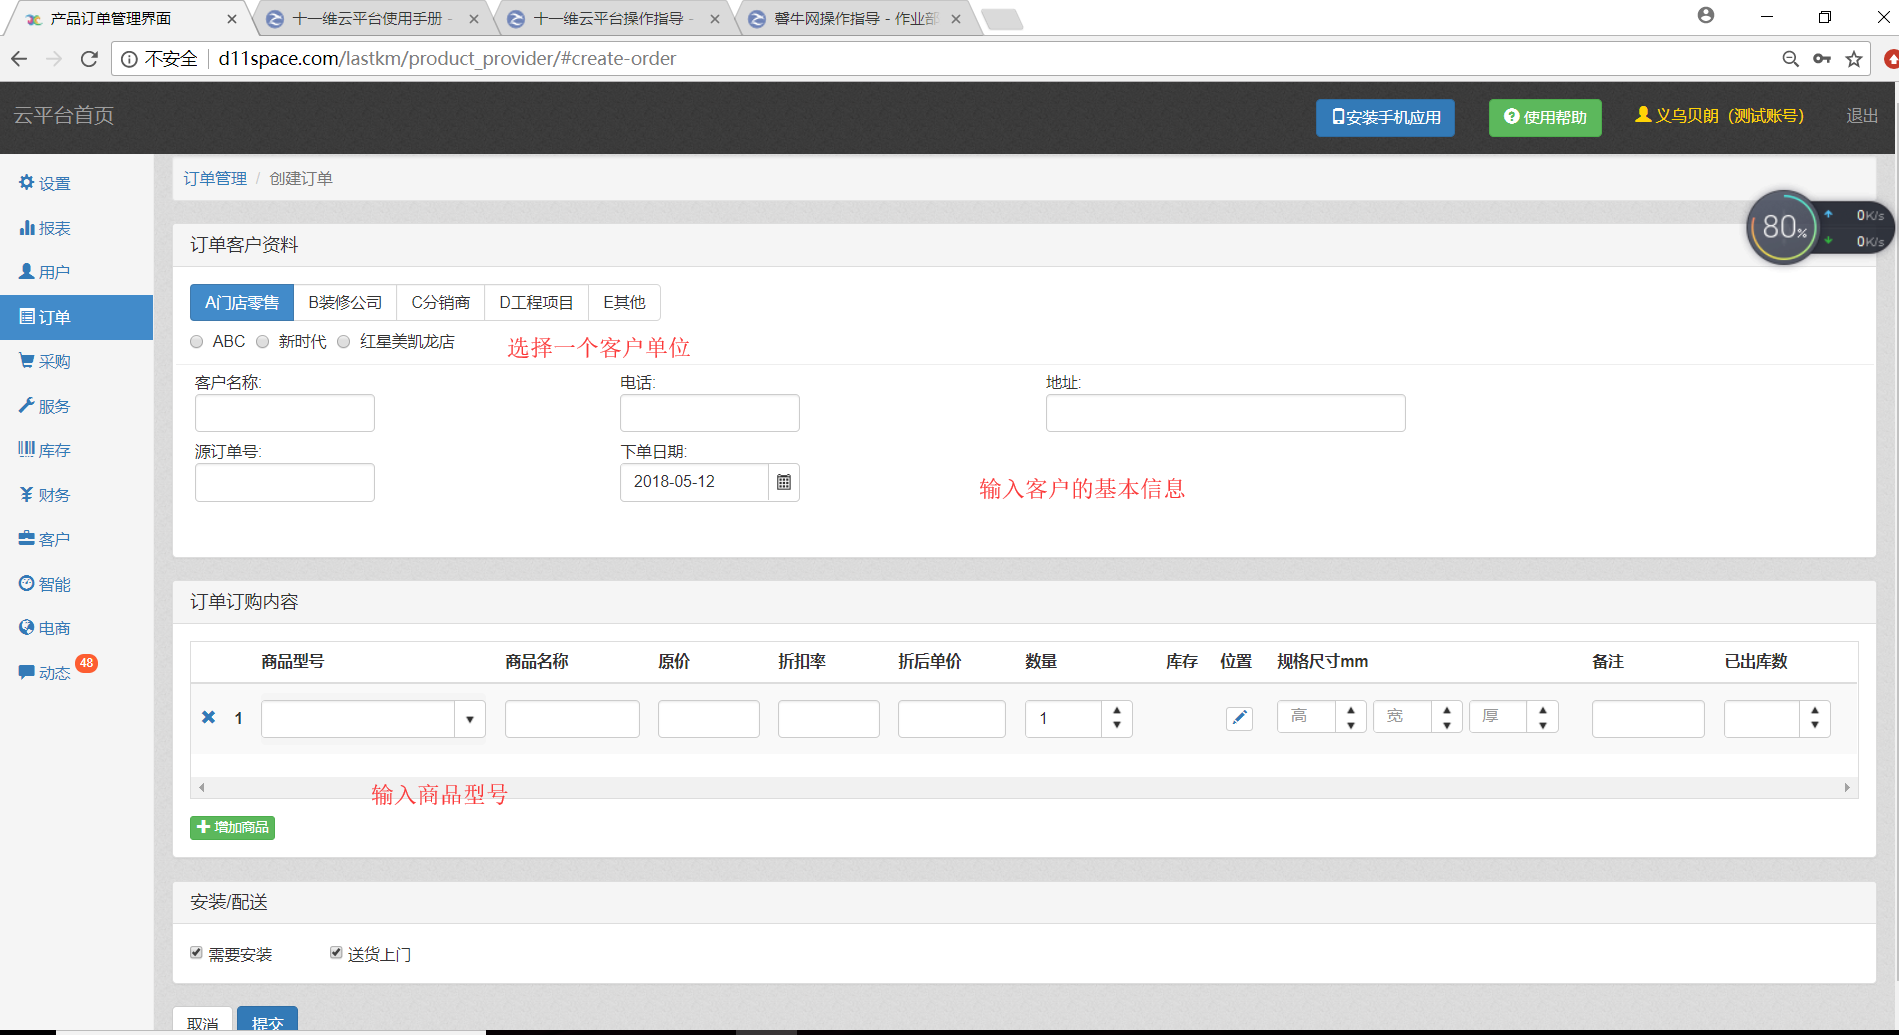The height and width of the screenshot is (1035, 1899).
Task: Increase 宽 width dimension stepper
Action: tap(1447, 709)
